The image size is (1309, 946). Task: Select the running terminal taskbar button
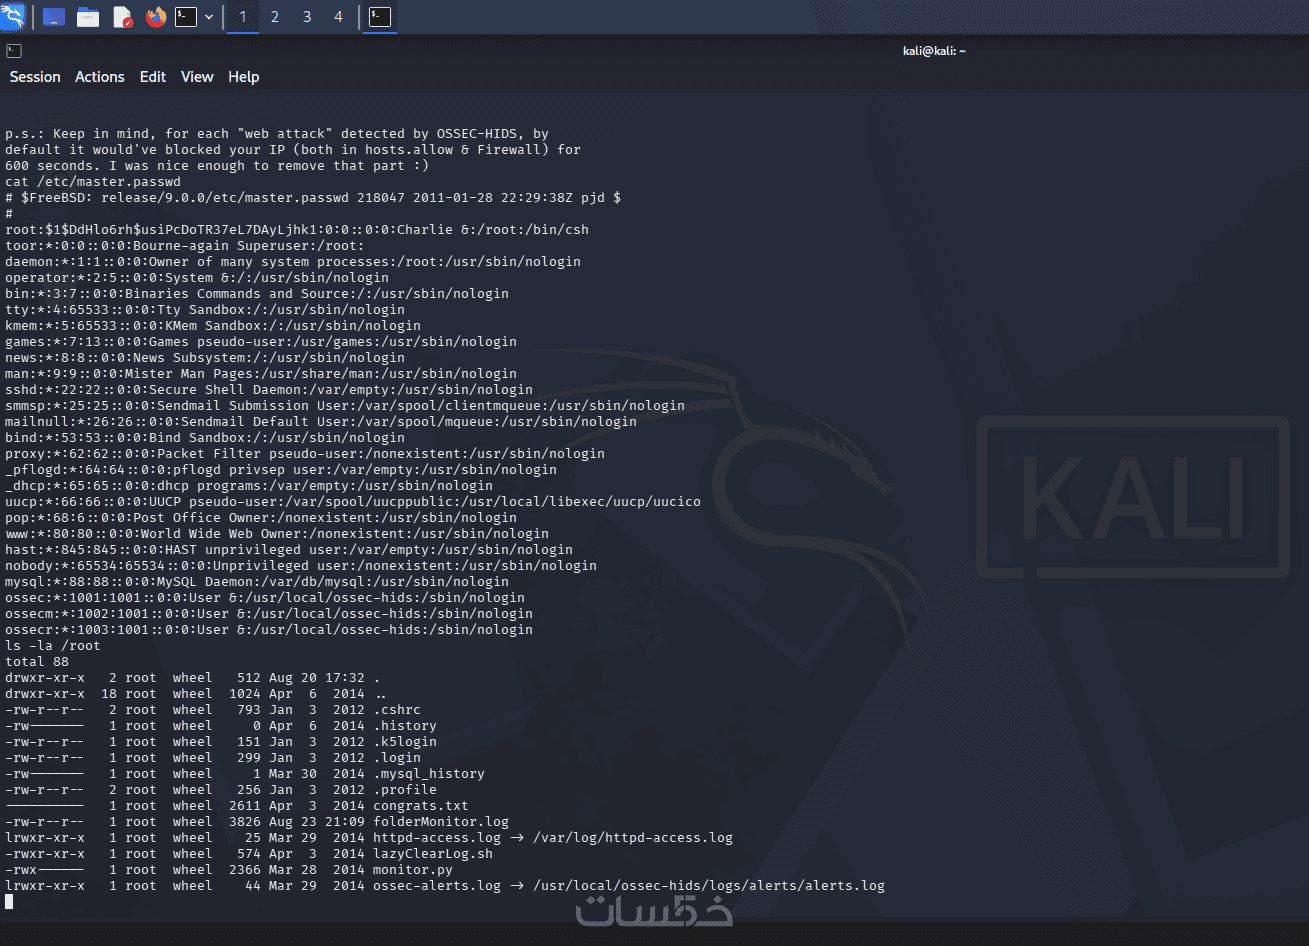pyautogui.click(x=380, y=17)
